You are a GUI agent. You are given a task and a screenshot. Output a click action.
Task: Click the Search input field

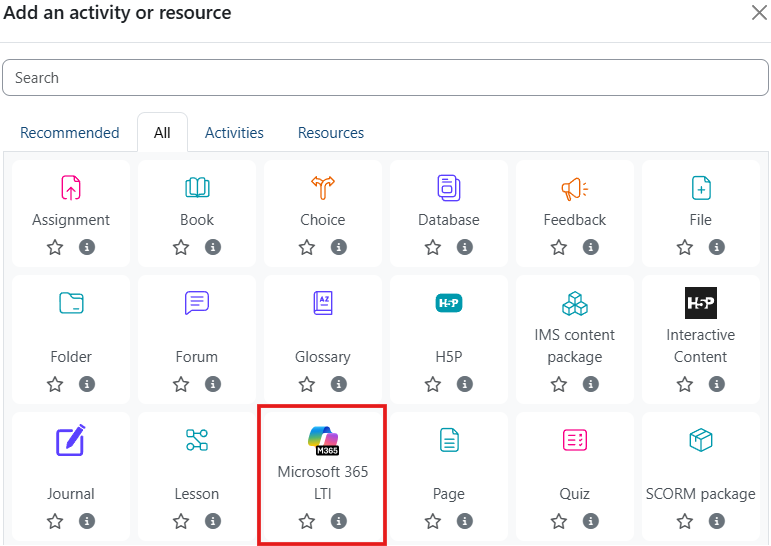385,78
